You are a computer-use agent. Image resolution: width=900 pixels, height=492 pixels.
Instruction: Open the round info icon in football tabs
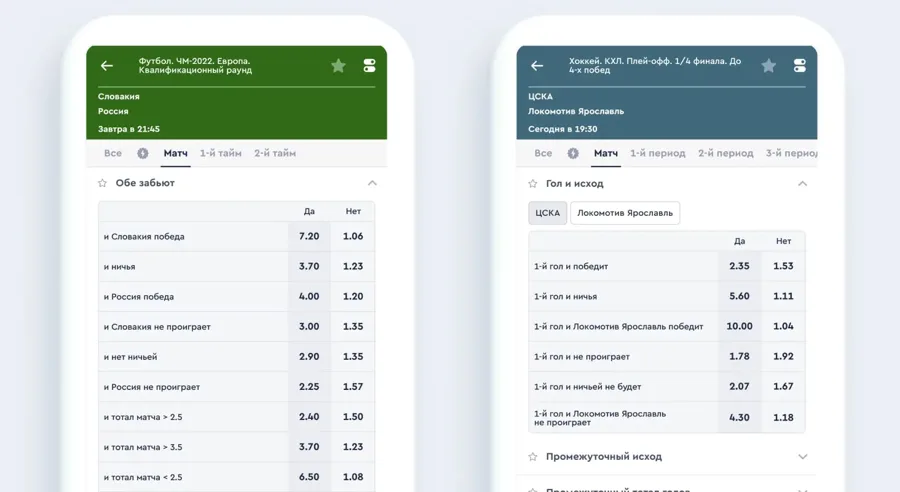tap(142, 153)
